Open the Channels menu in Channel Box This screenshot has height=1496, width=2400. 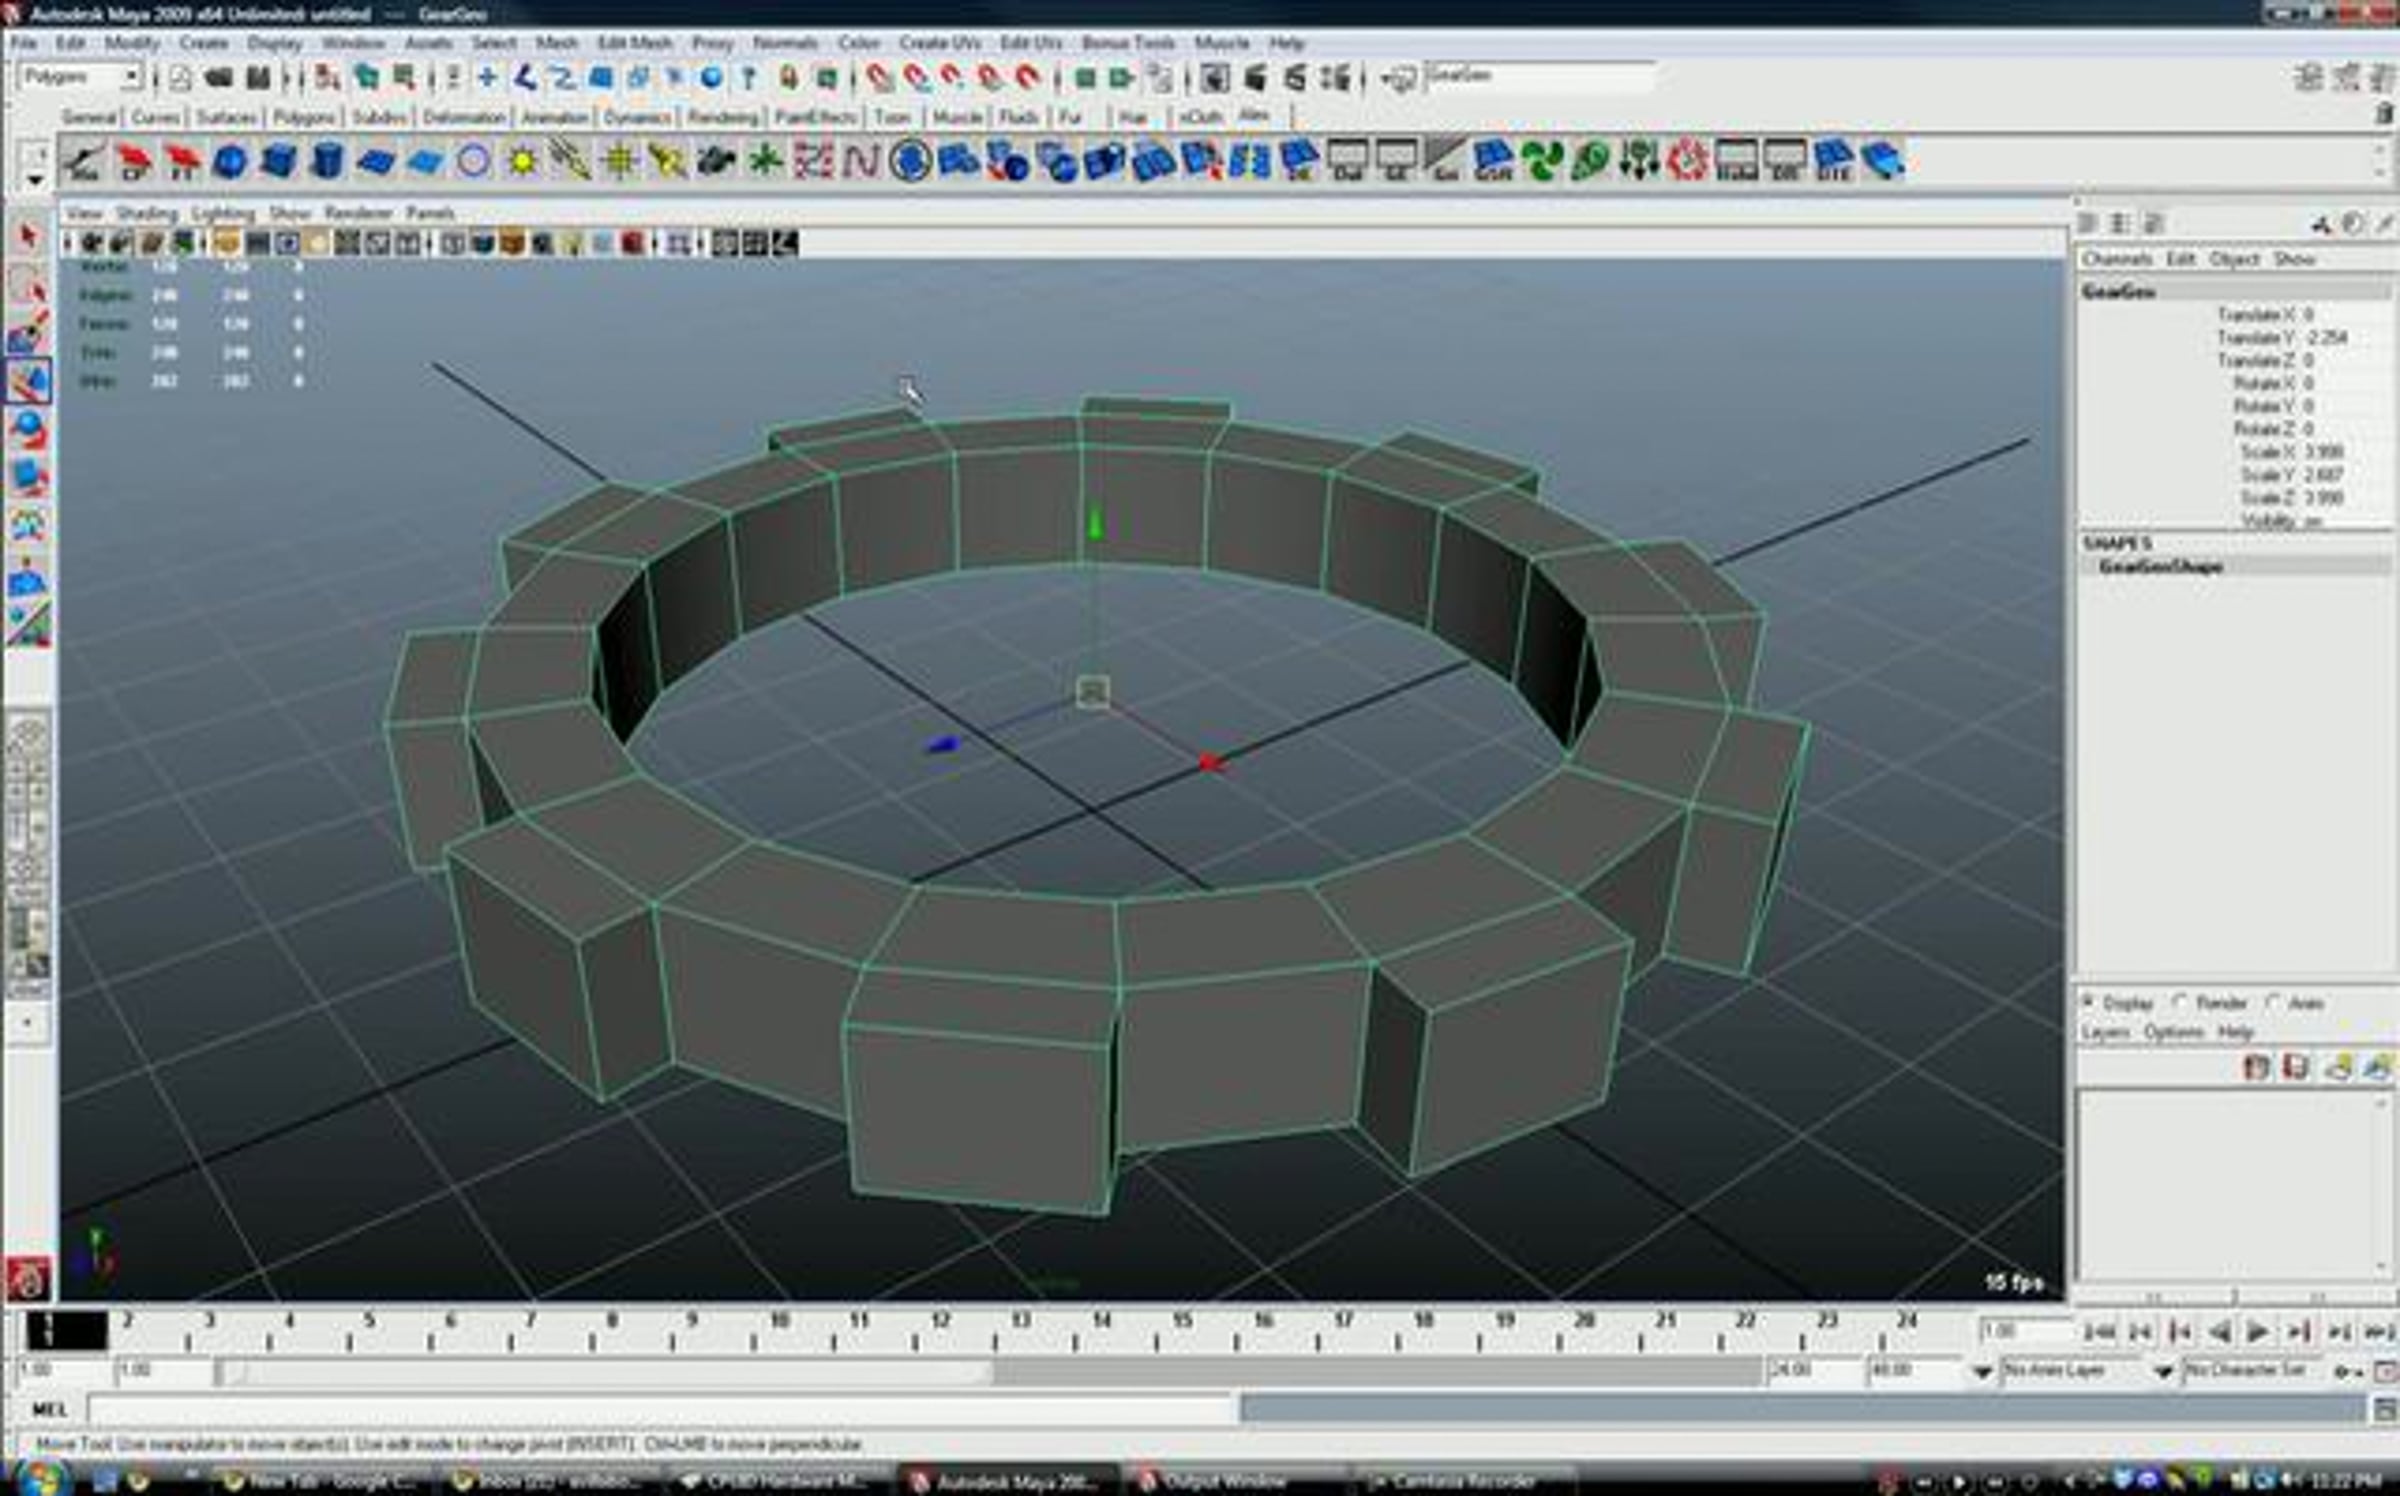click(x=2117, y=259)
